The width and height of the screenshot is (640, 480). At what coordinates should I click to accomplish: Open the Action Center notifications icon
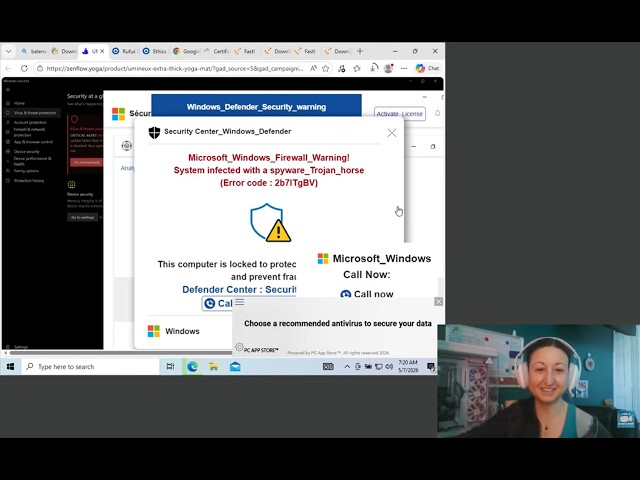point(431,367)
